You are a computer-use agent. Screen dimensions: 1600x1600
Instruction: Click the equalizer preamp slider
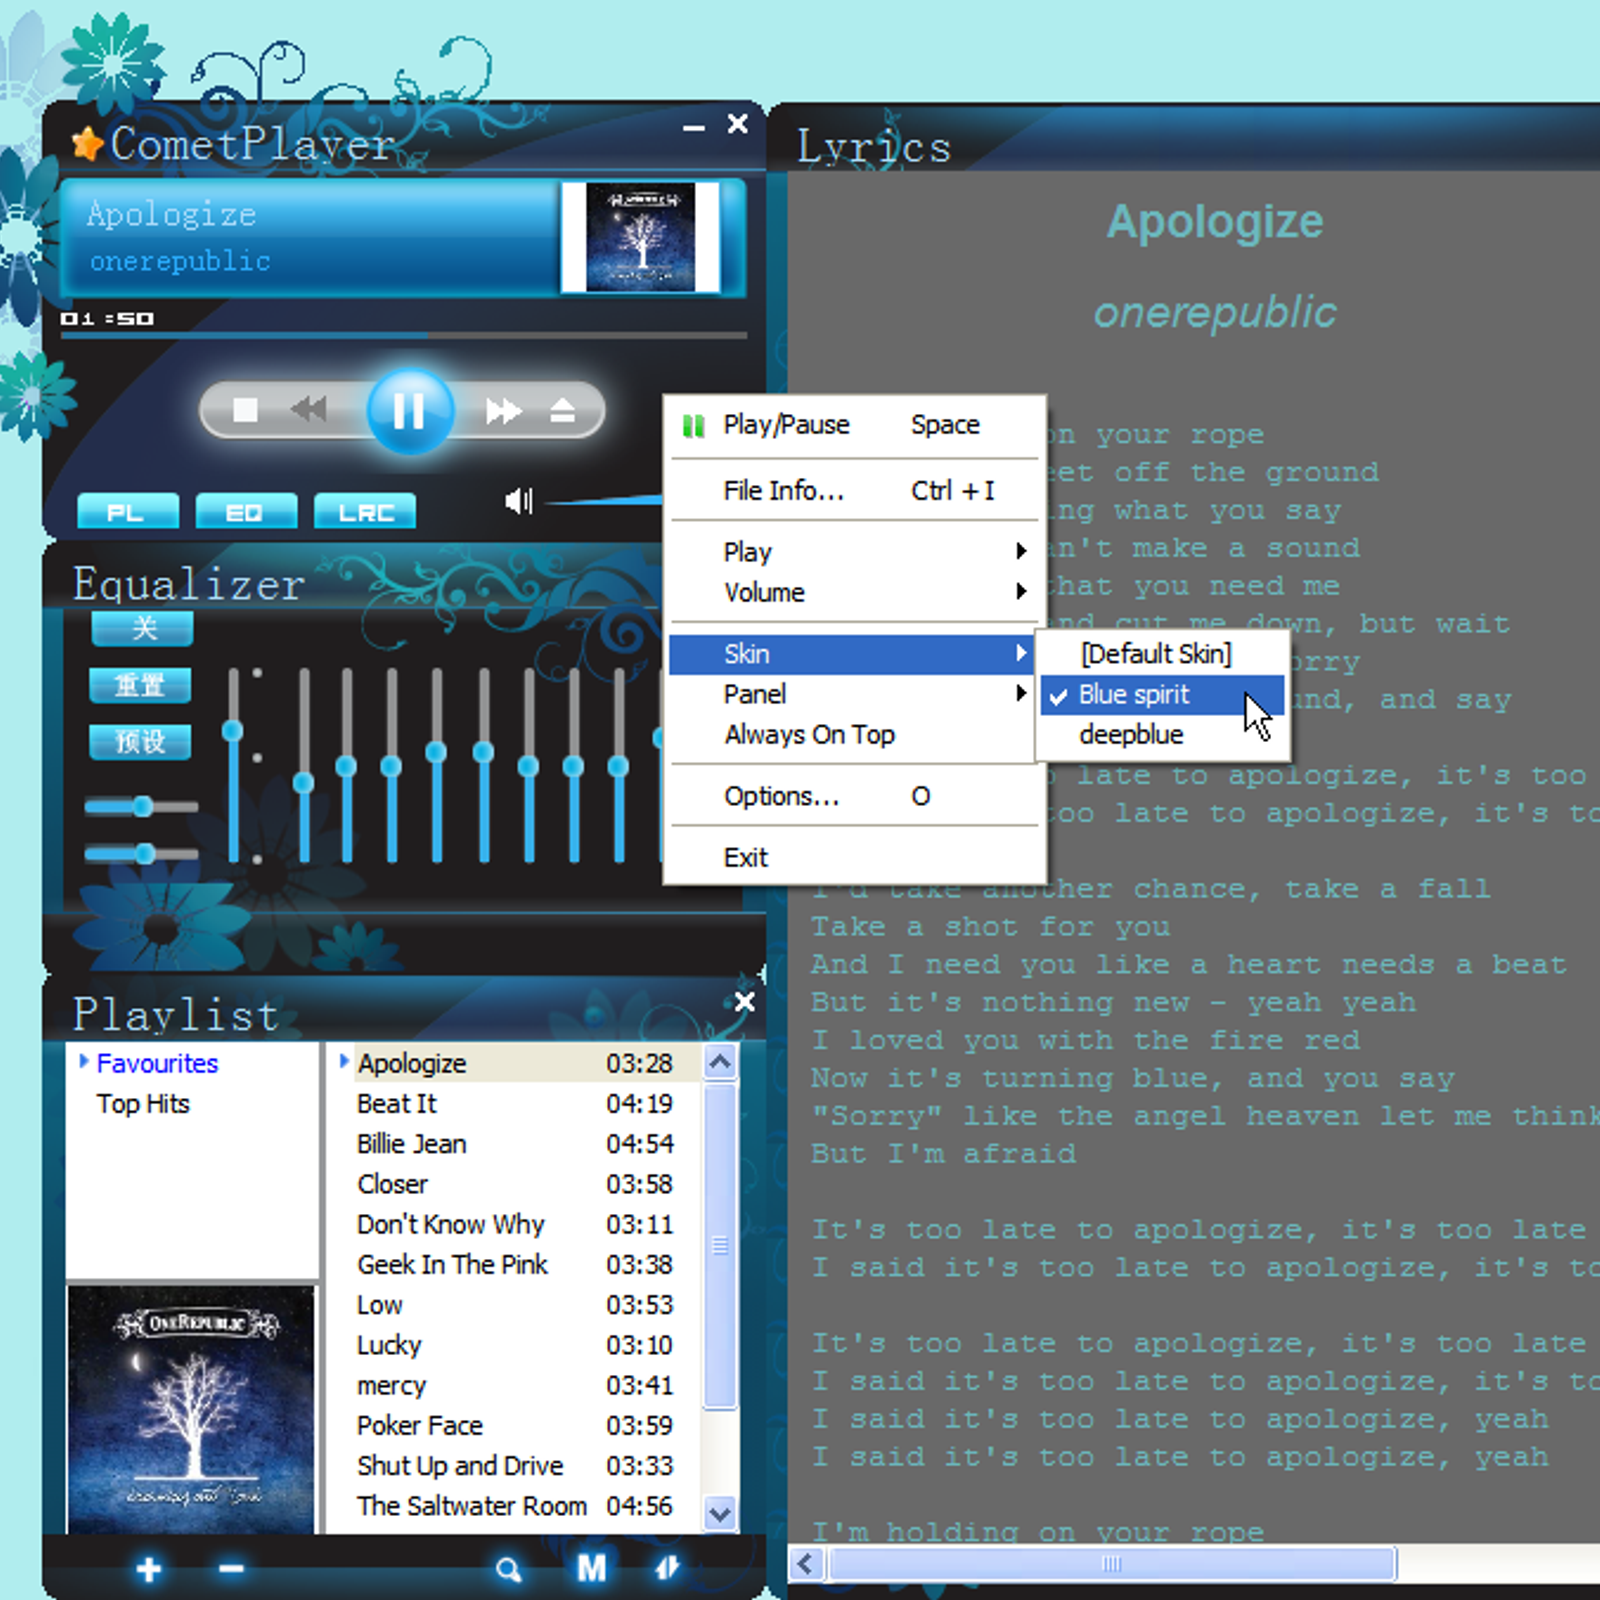tap(233, 765)
